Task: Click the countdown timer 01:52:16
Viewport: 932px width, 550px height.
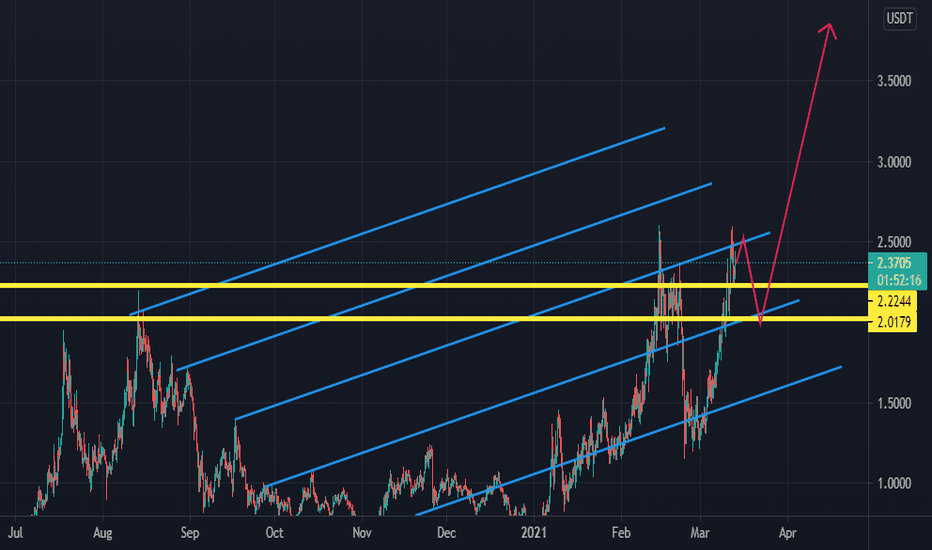Action: 898,280
